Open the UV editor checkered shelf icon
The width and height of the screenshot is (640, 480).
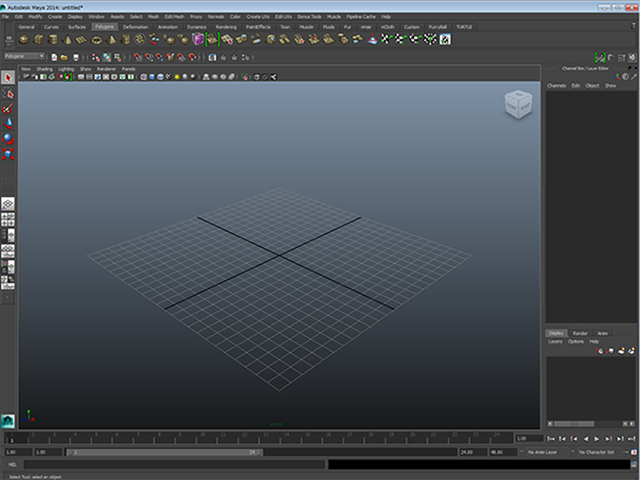point(445,39)
